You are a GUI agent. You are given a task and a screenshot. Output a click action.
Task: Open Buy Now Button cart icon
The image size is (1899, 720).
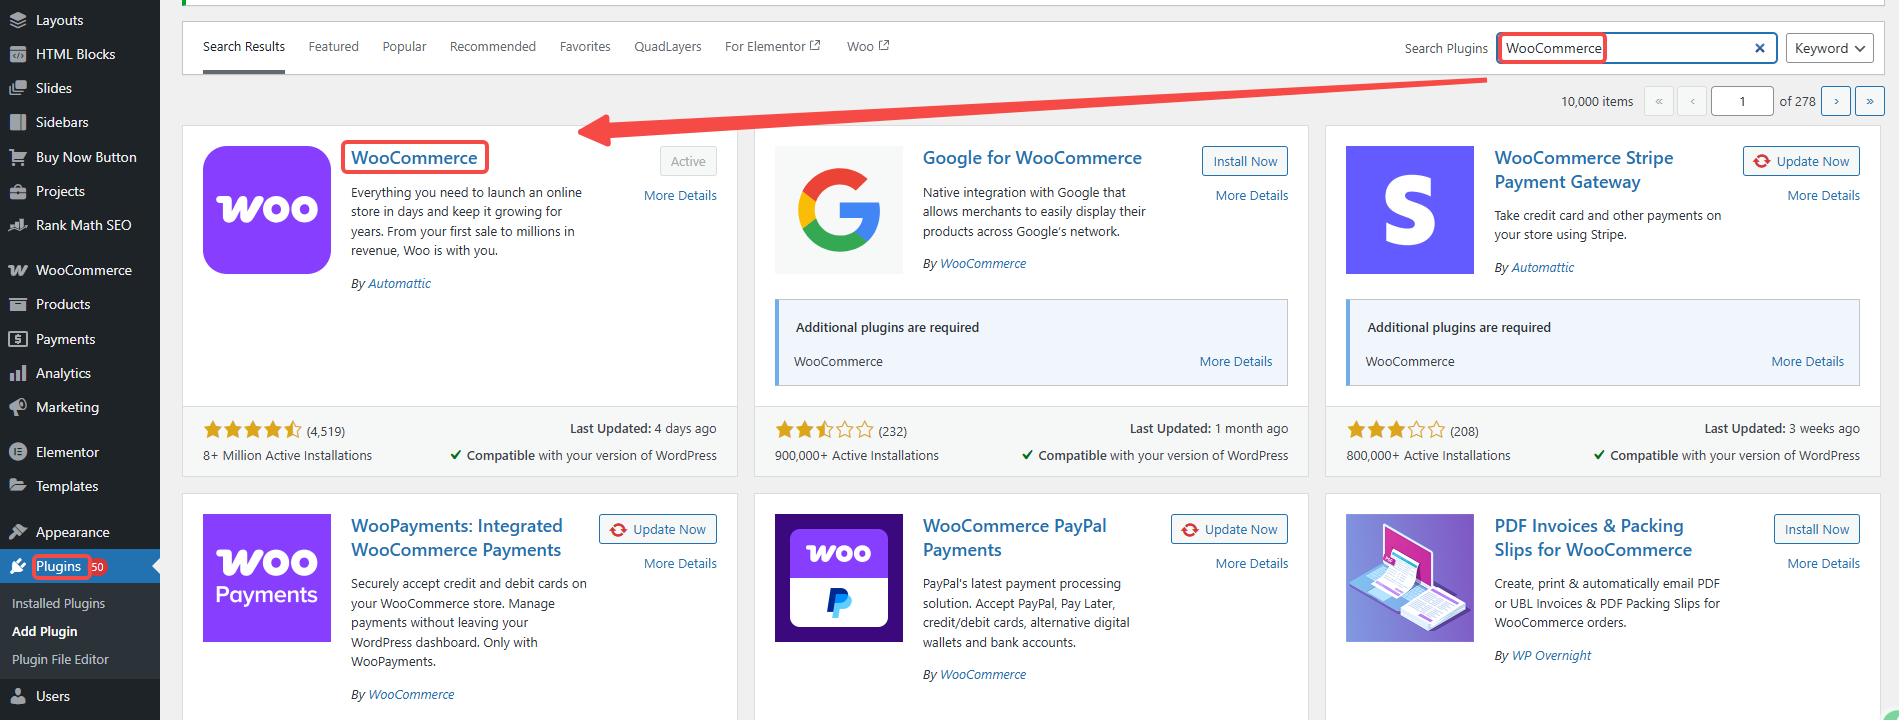point(18,157)
